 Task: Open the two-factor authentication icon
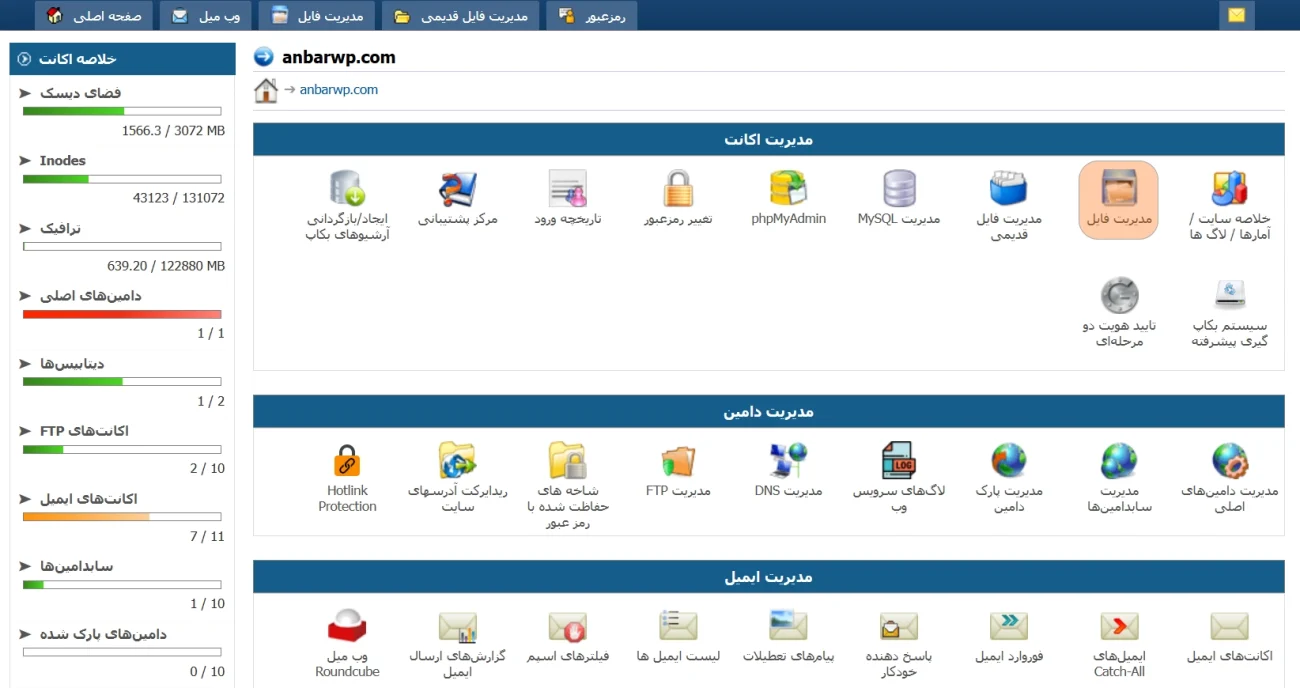(1118, 296)
